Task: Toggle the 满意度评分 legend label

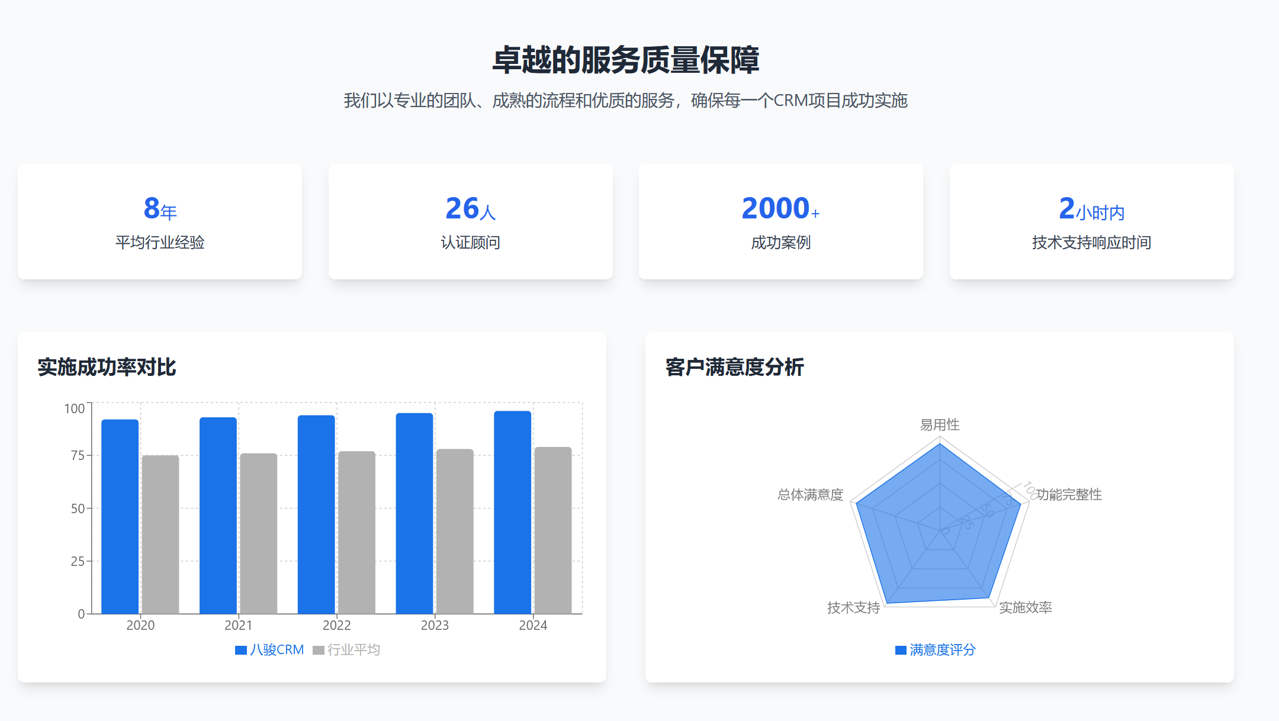Action: (x=943, y=650)
